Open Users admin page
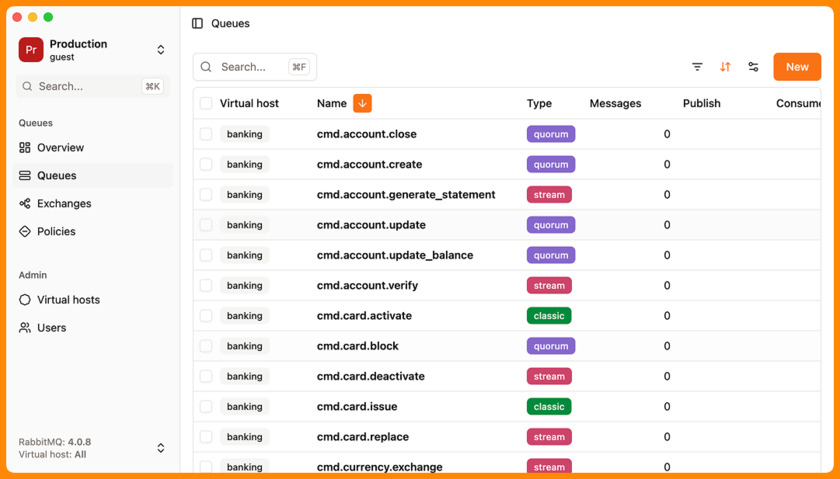840x479 pixels. [x=93, y=327]
